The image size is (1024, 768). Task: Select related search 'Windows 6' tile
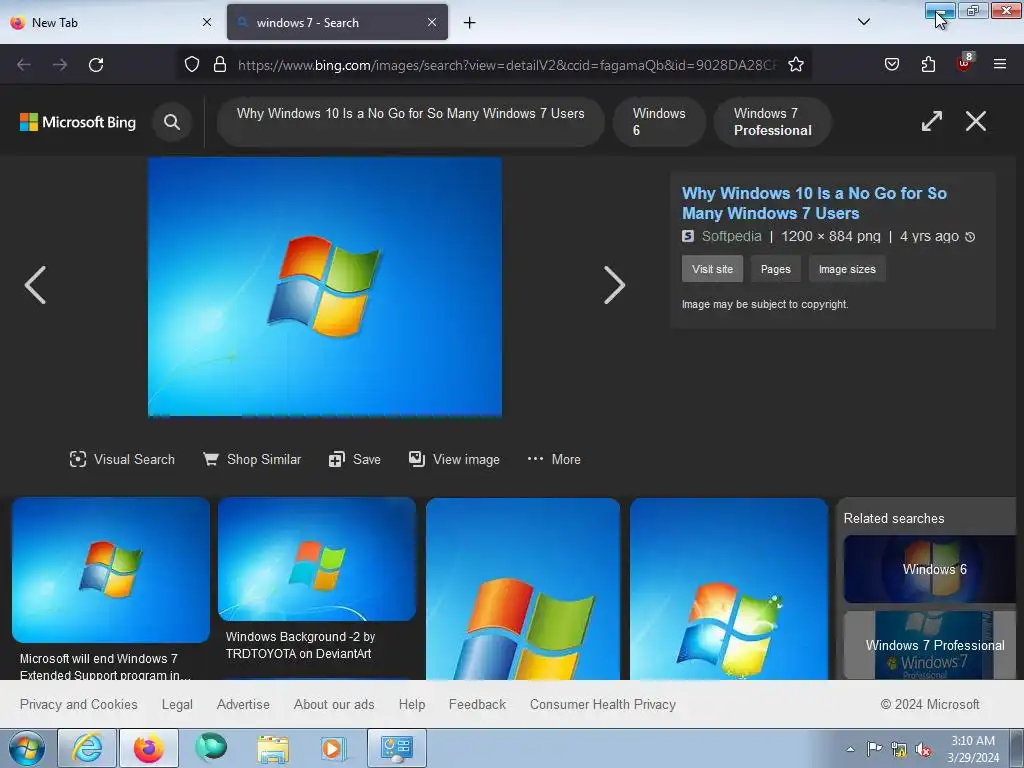pyautogui.click(x=929, y=569)
